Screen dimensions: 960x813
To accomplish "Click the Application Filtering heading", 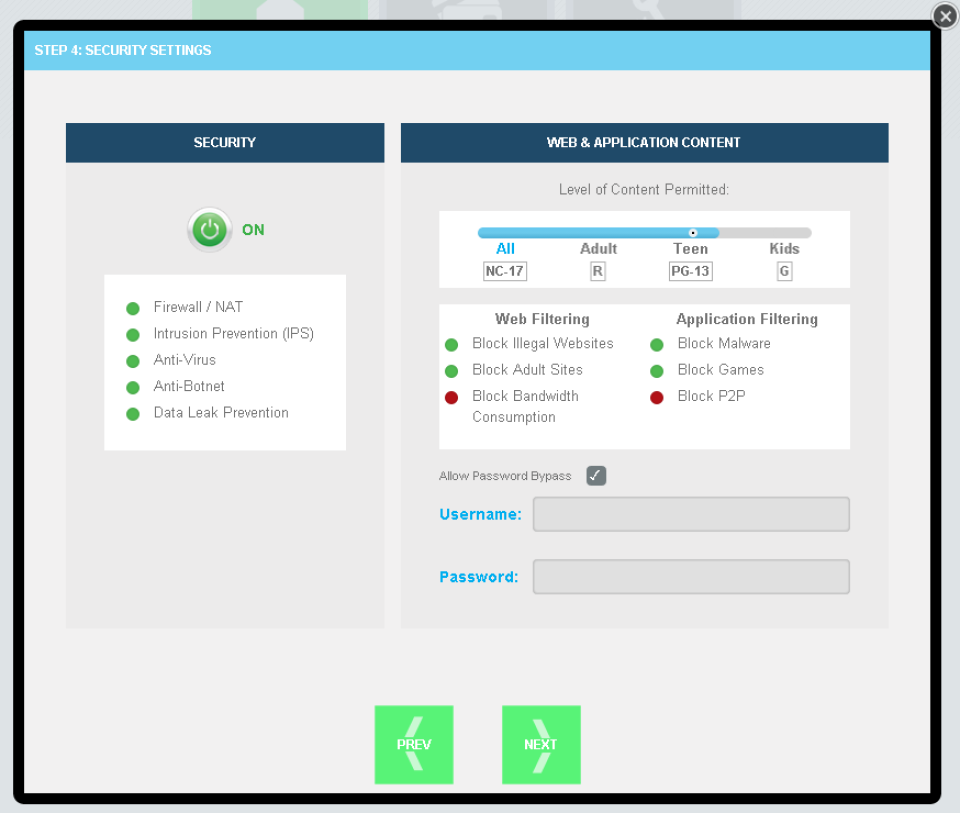I will click(x=746, y=319).
